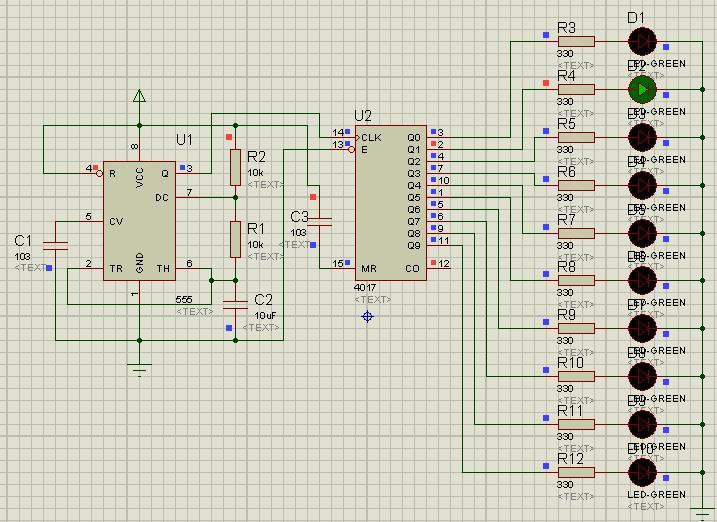This screenshot has height=522, width=717.
Task: Click the D1 reference label
Action: (636, 18)
